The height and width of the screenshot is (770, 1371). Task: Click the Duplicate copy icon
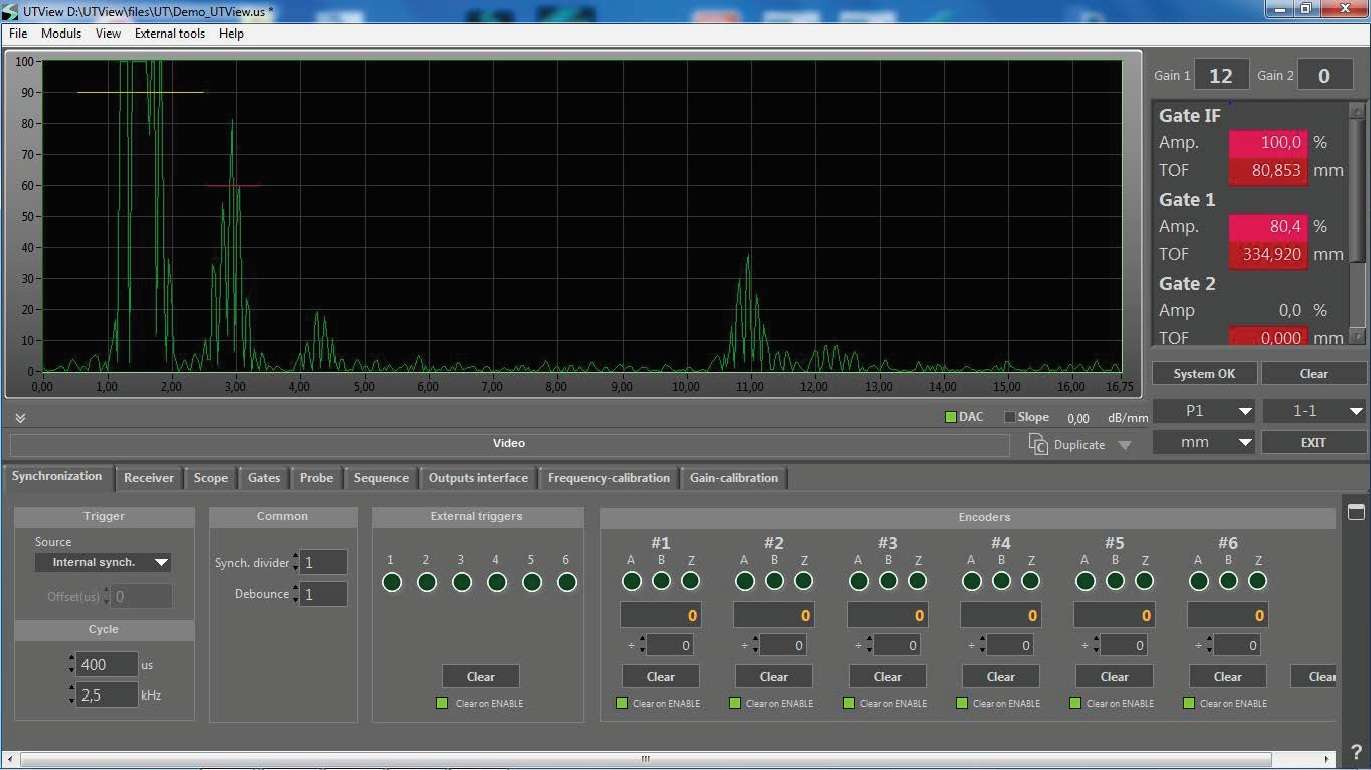(1038, 445)
